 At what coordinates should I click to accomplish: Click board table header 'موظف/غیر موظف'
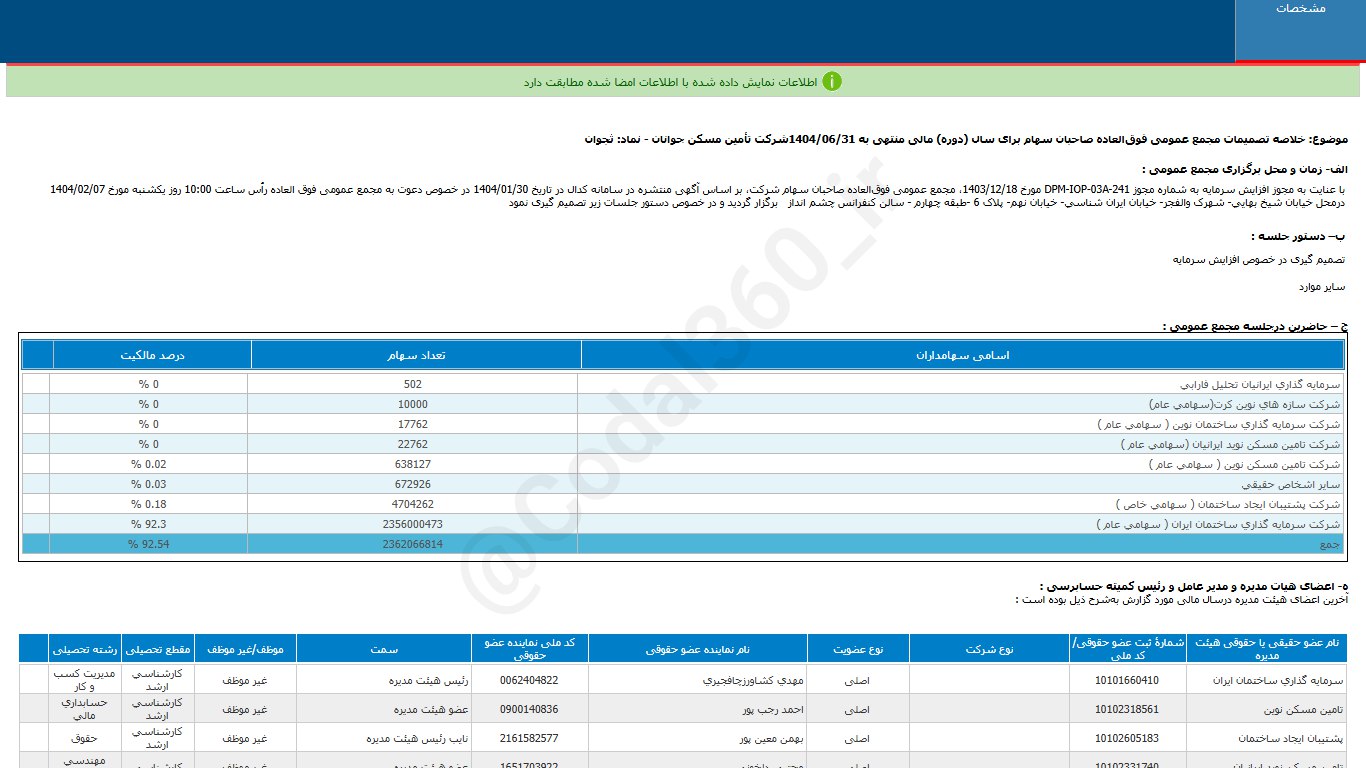[x=245, y=649]
